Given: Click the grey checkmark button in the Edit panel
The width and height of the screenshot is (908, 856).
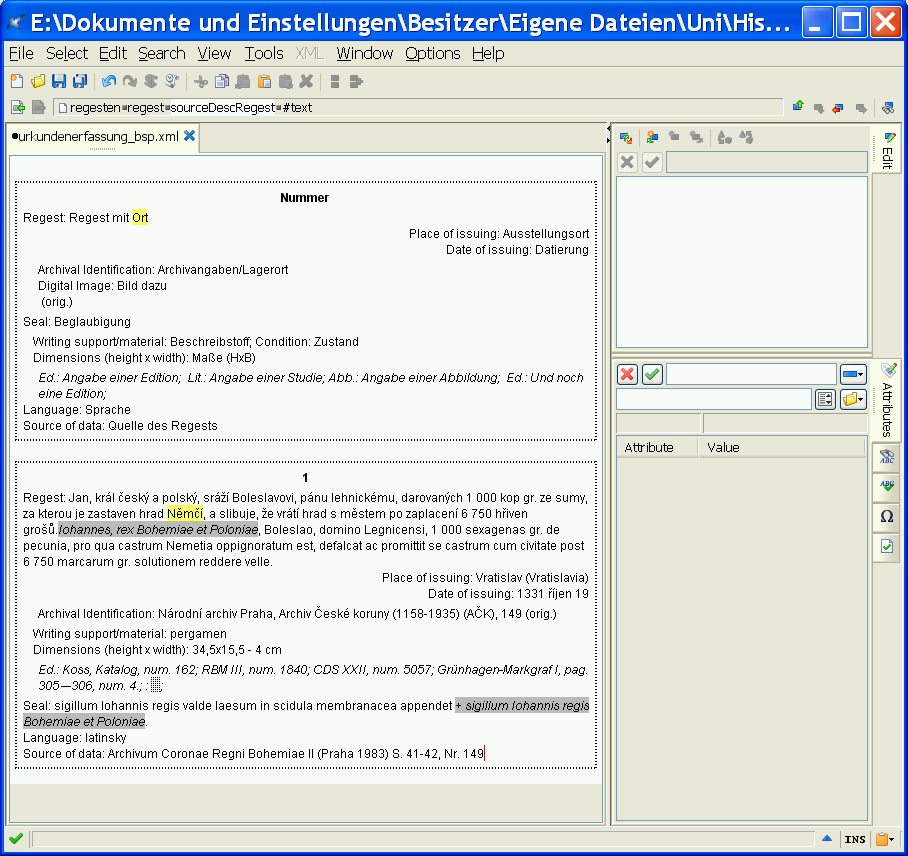Looking at the screenshot, I should 652,162.
